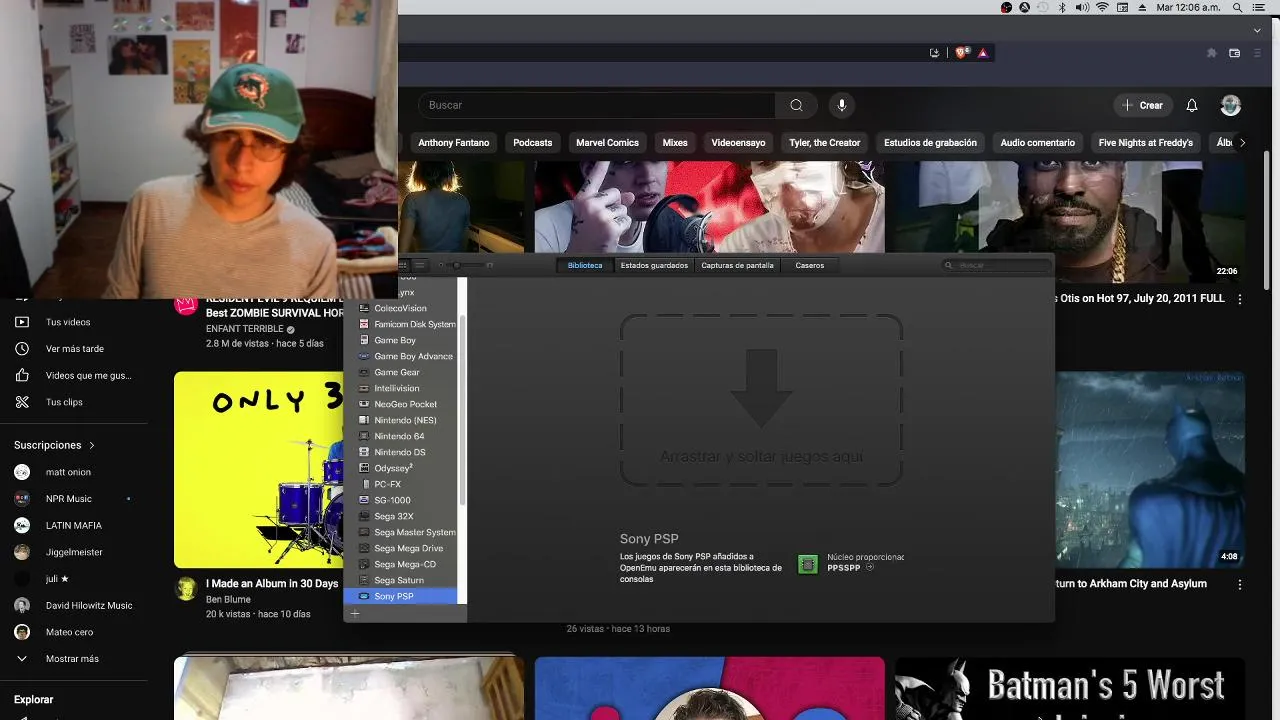Open Ver más tarde in sidebar

[74, 349]
